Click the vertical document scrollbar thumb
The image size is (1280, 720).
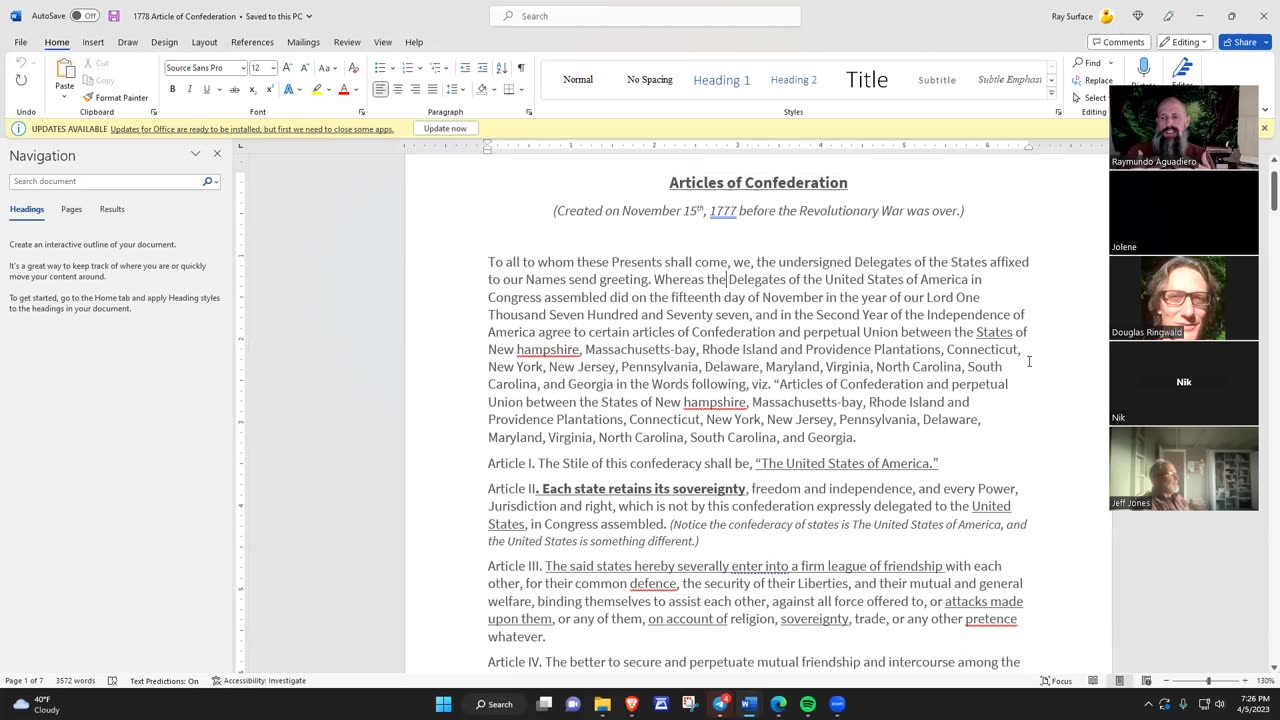1274,190
